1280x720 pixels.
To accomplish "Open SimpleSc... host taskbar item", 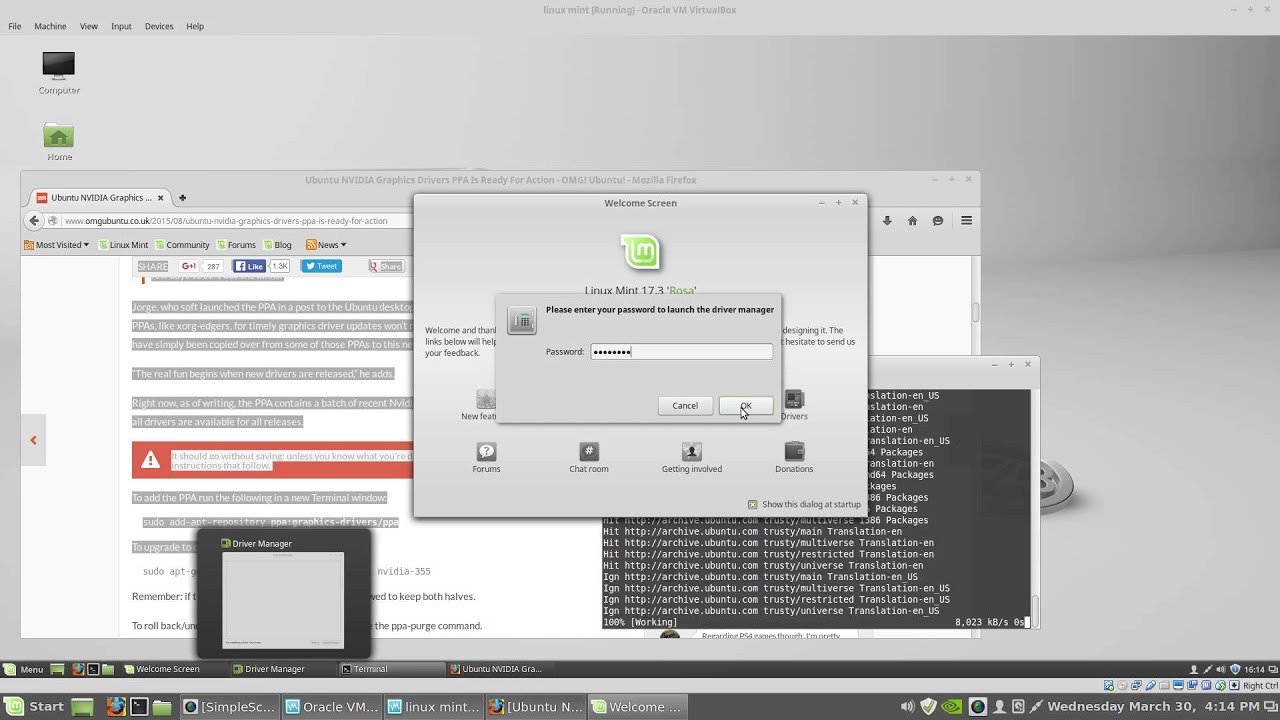I will (228, 707).
